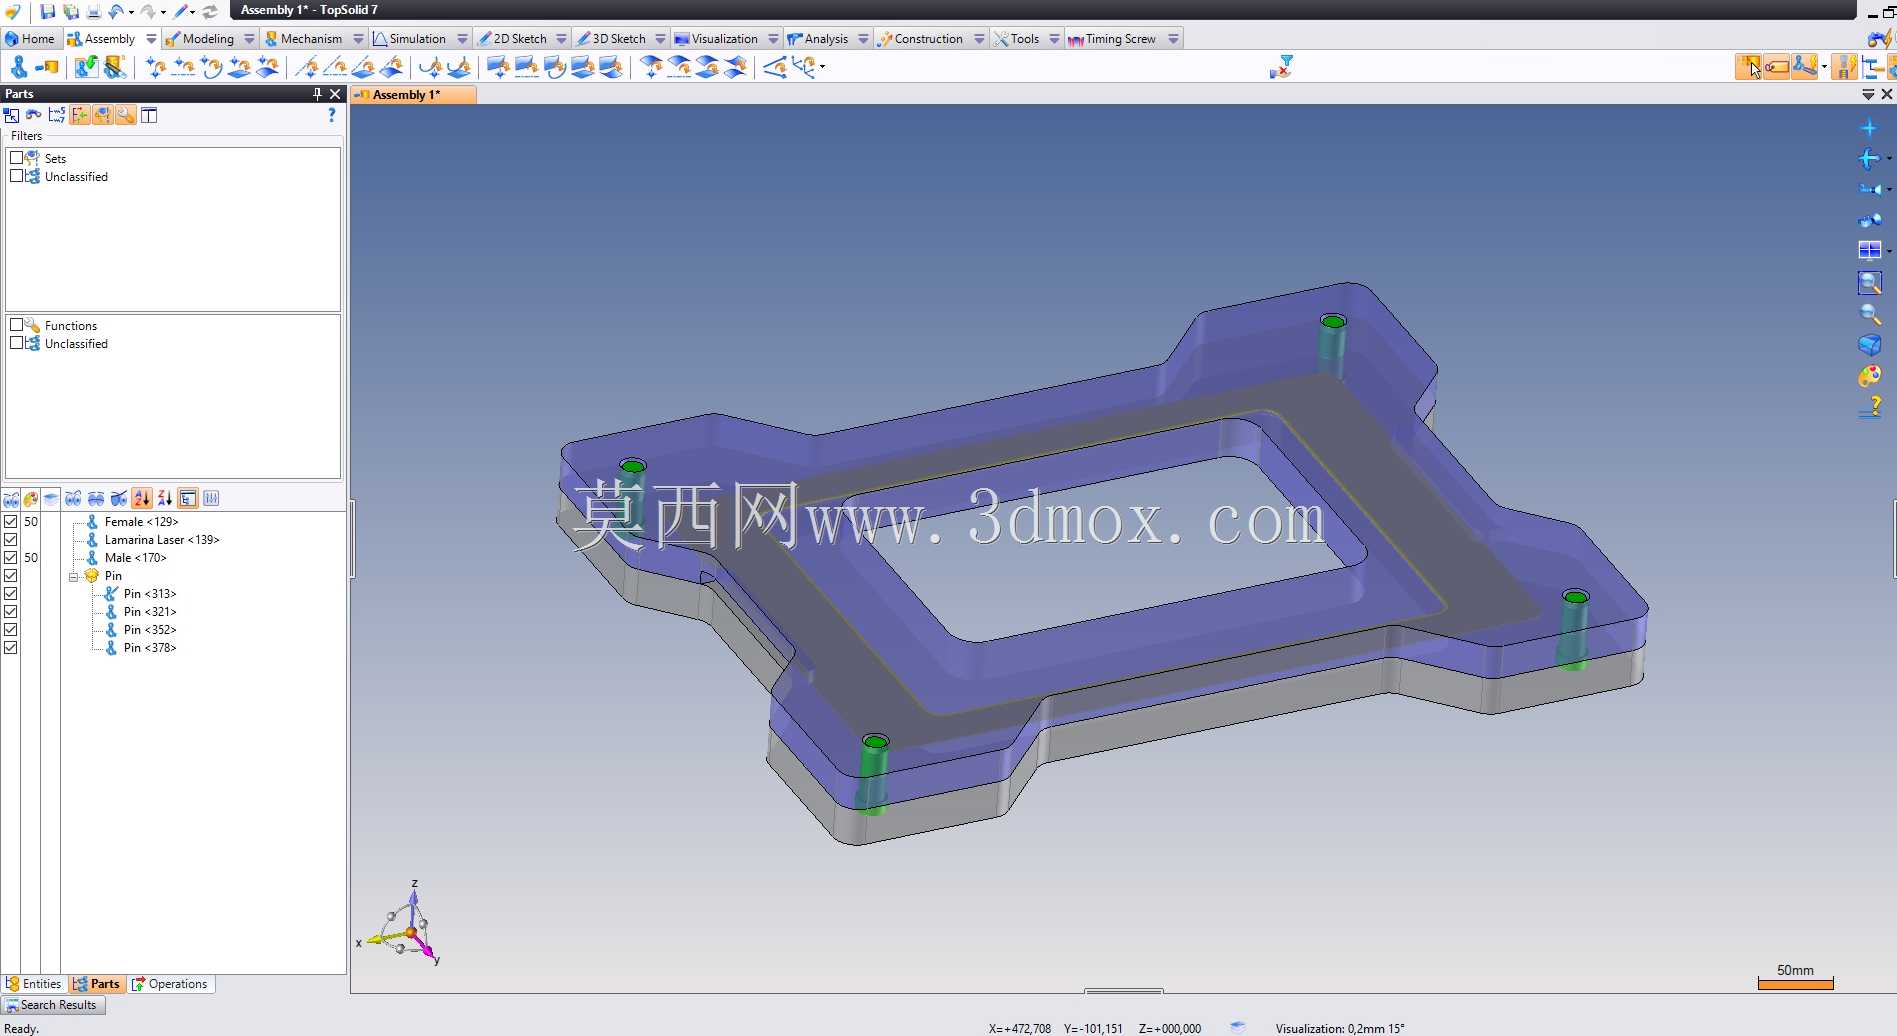Click the selection cursor mode icon top right
Screen dimensions: 1897x1036
(1748, 67)
